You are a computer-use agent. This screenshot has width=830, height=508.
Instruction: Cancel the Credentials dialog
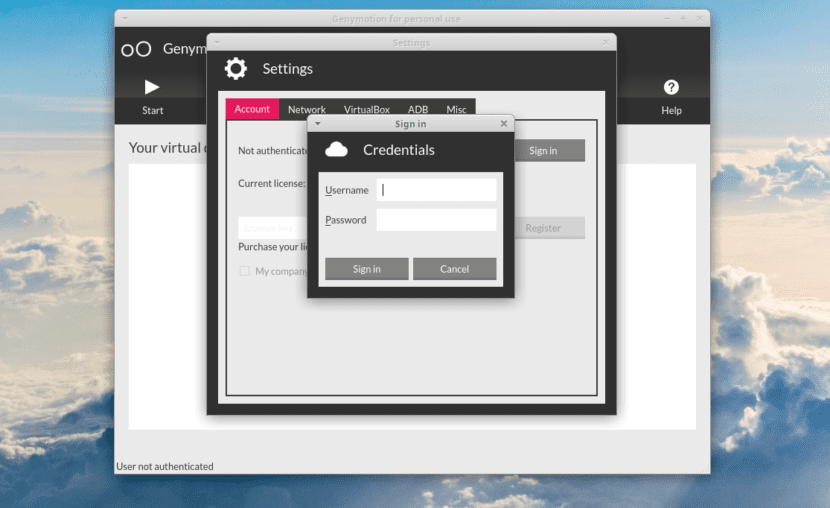[454, 269]
